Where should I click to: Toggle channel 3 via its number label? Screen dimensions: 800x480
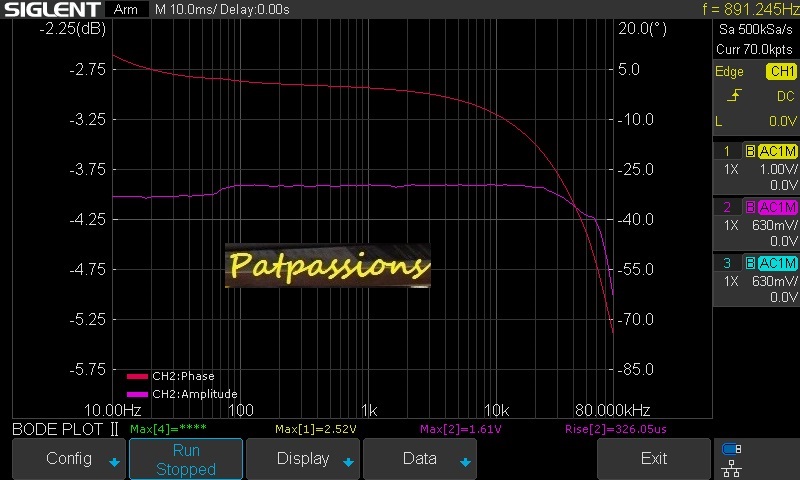coord(727,263)
